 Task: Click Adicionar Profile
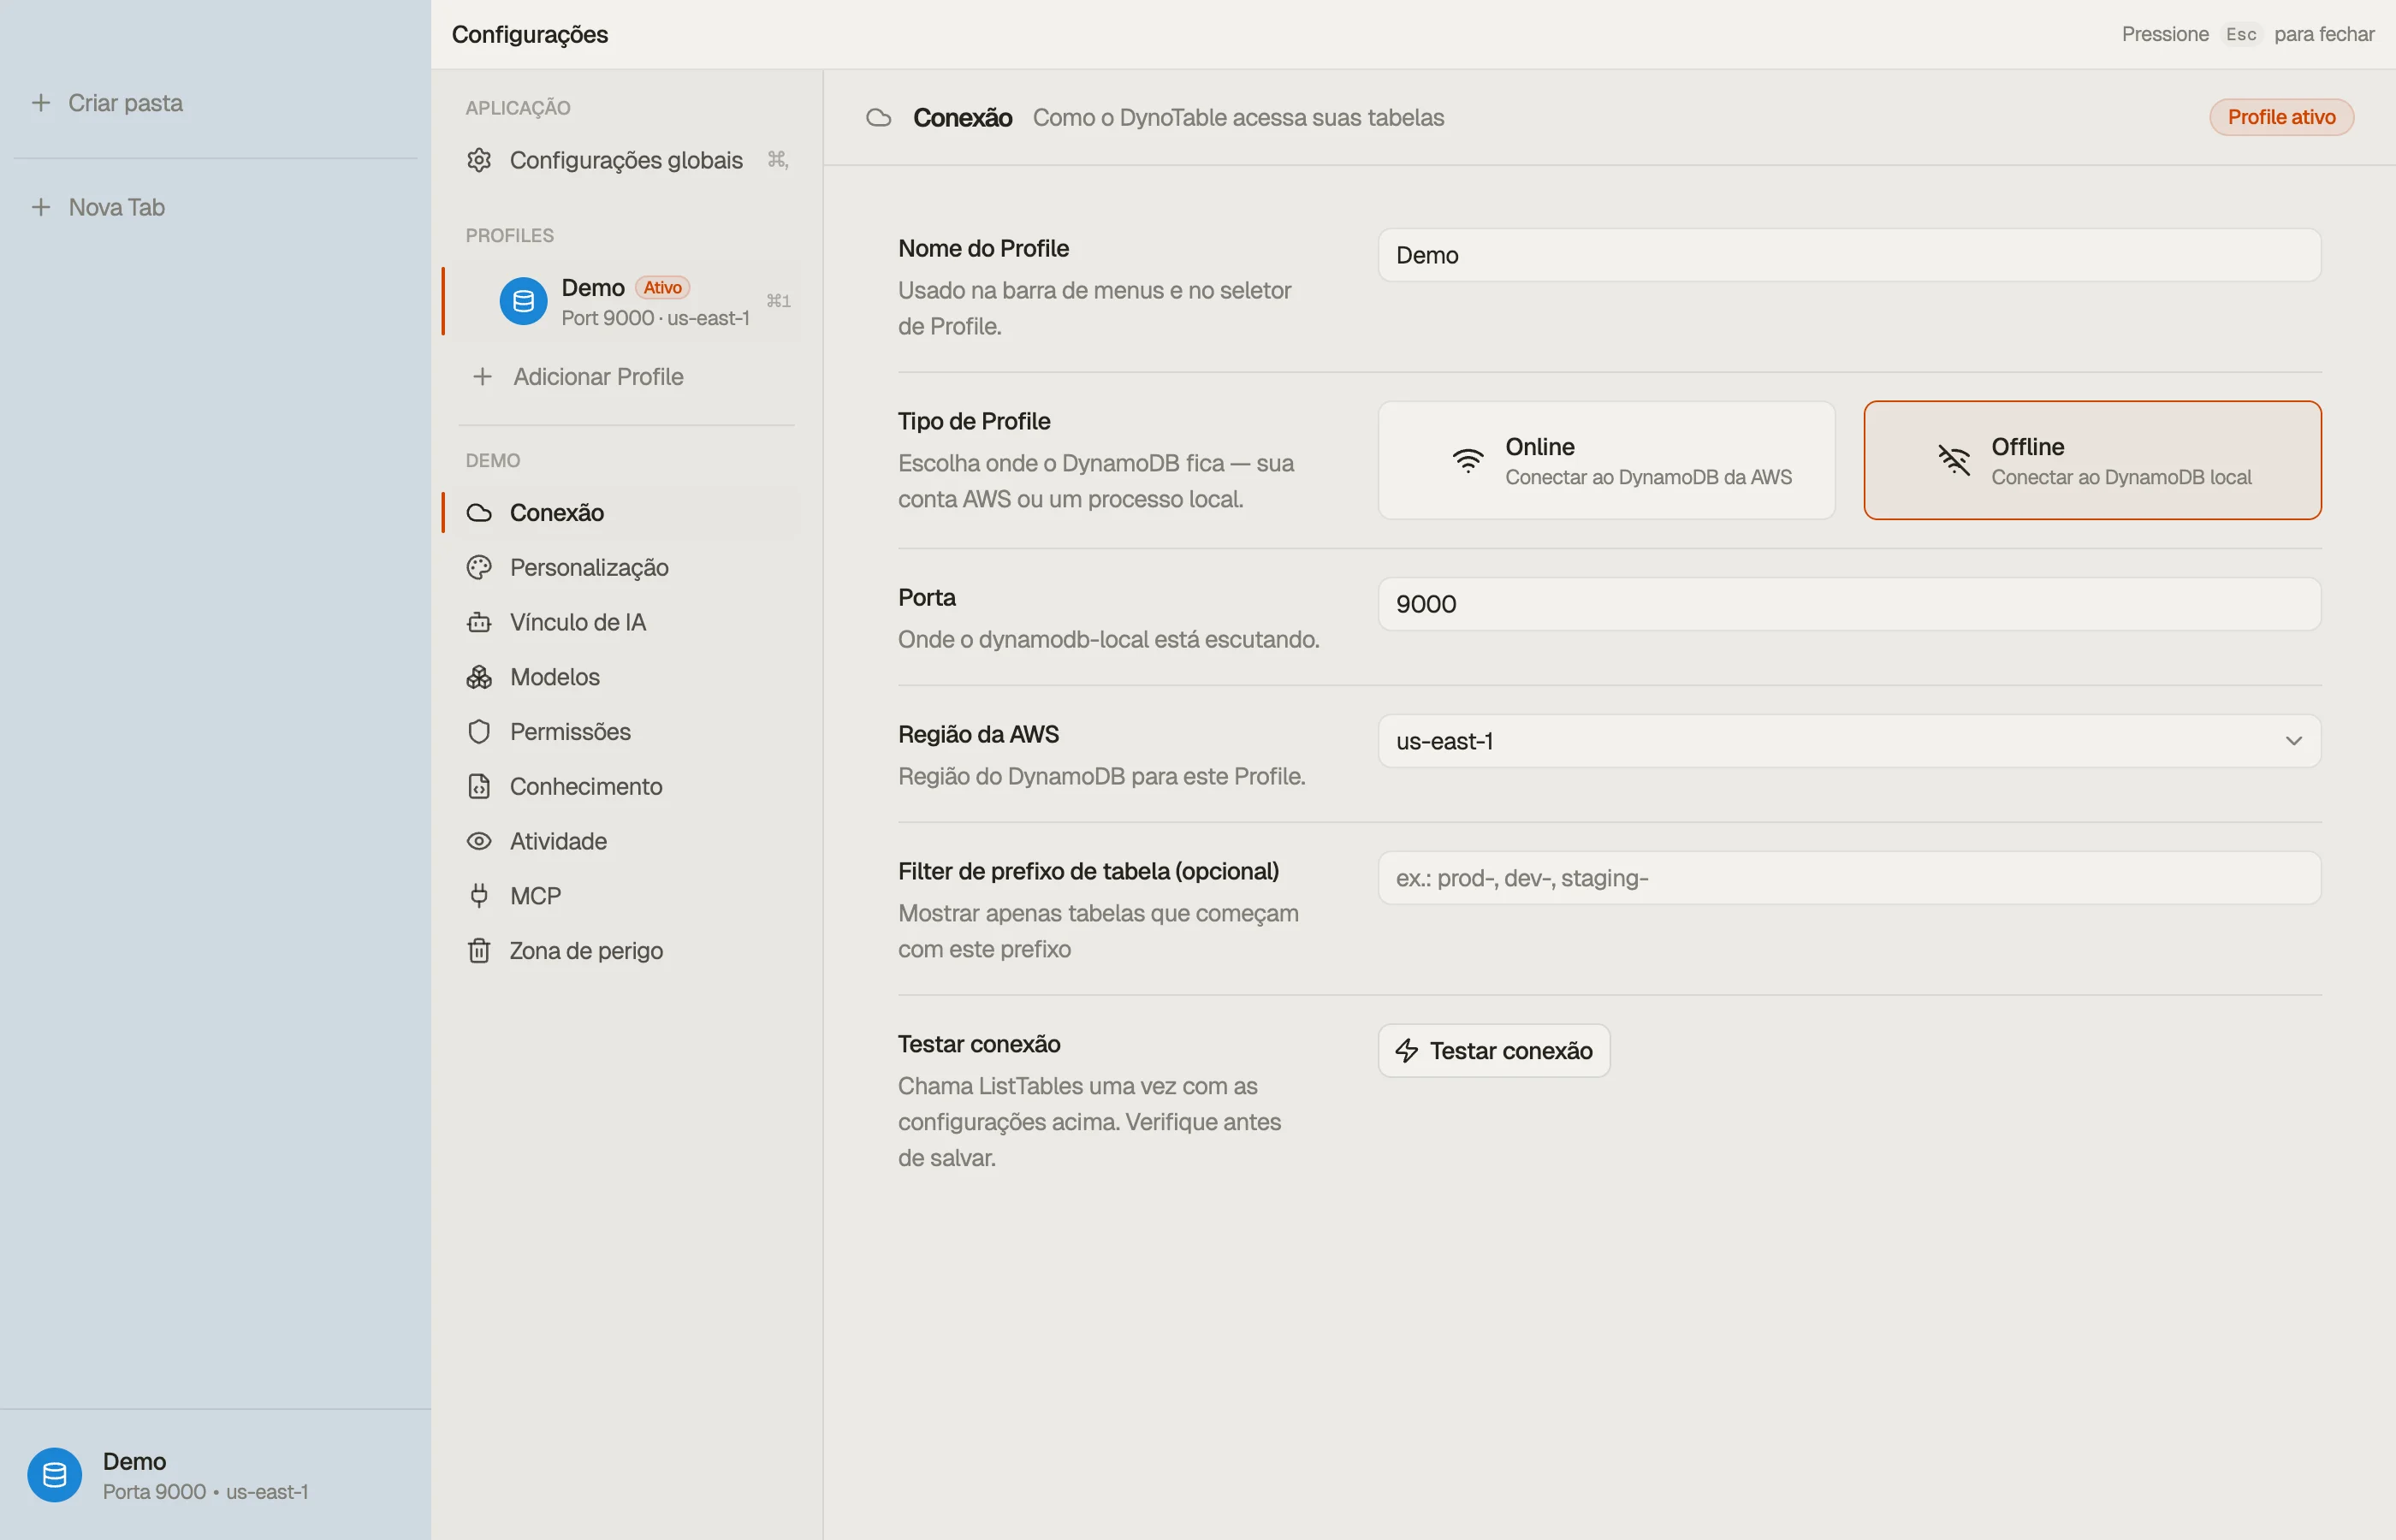tap(626, 377)
